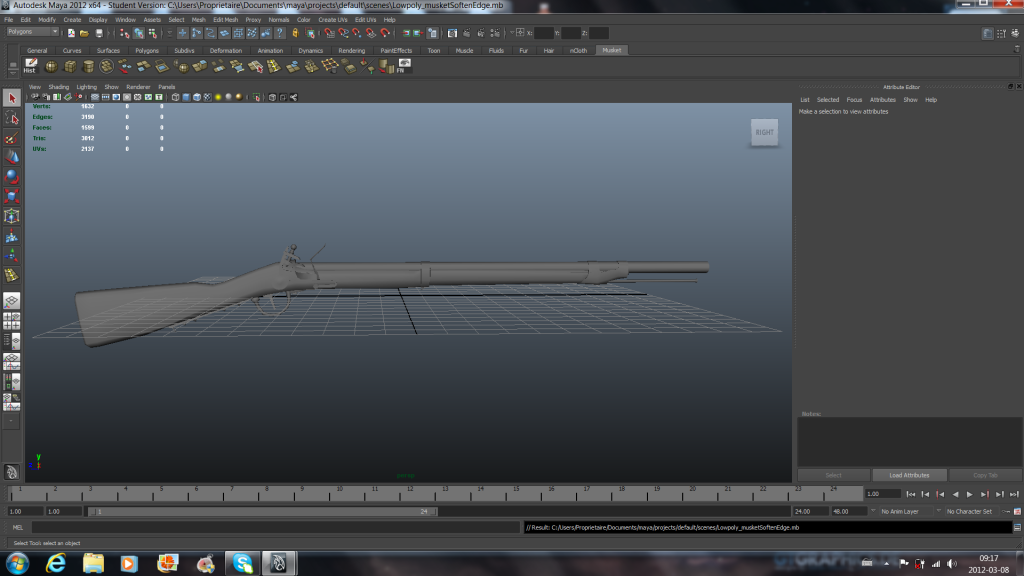Toggle snap to view planes
Image resolution: width=1024 pixels, height=576 pixels.
(x=371, y=33)
